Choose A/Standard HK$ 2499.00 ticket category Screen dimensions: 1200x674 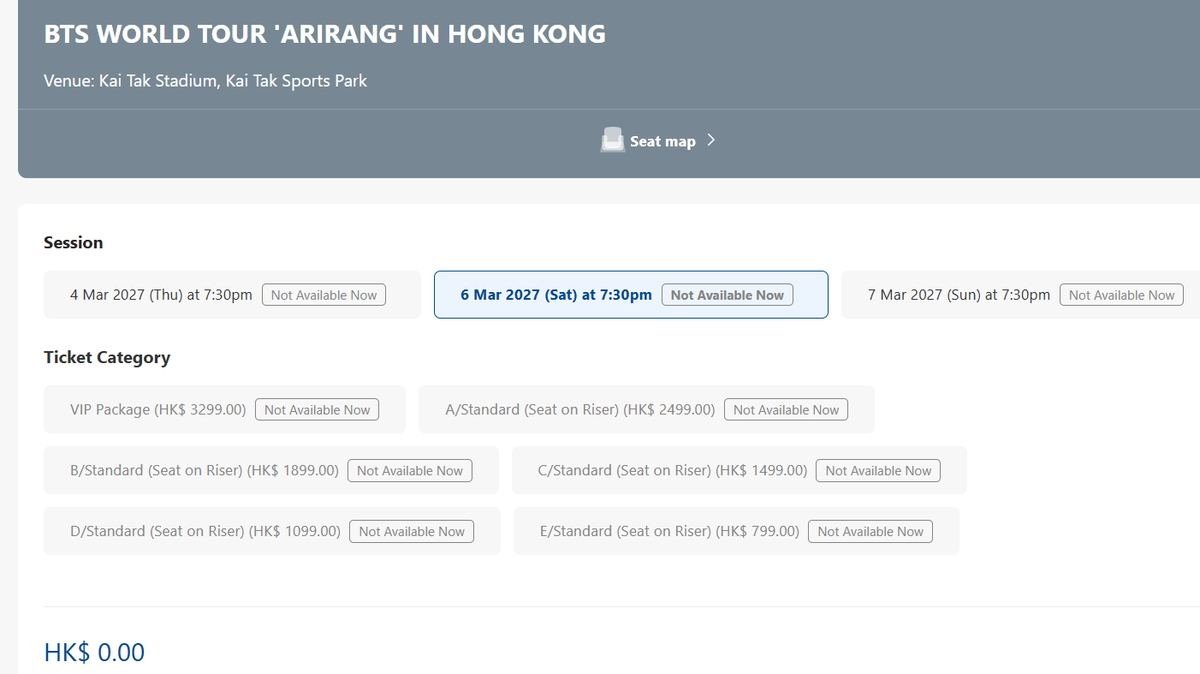[x=646, y=410]
